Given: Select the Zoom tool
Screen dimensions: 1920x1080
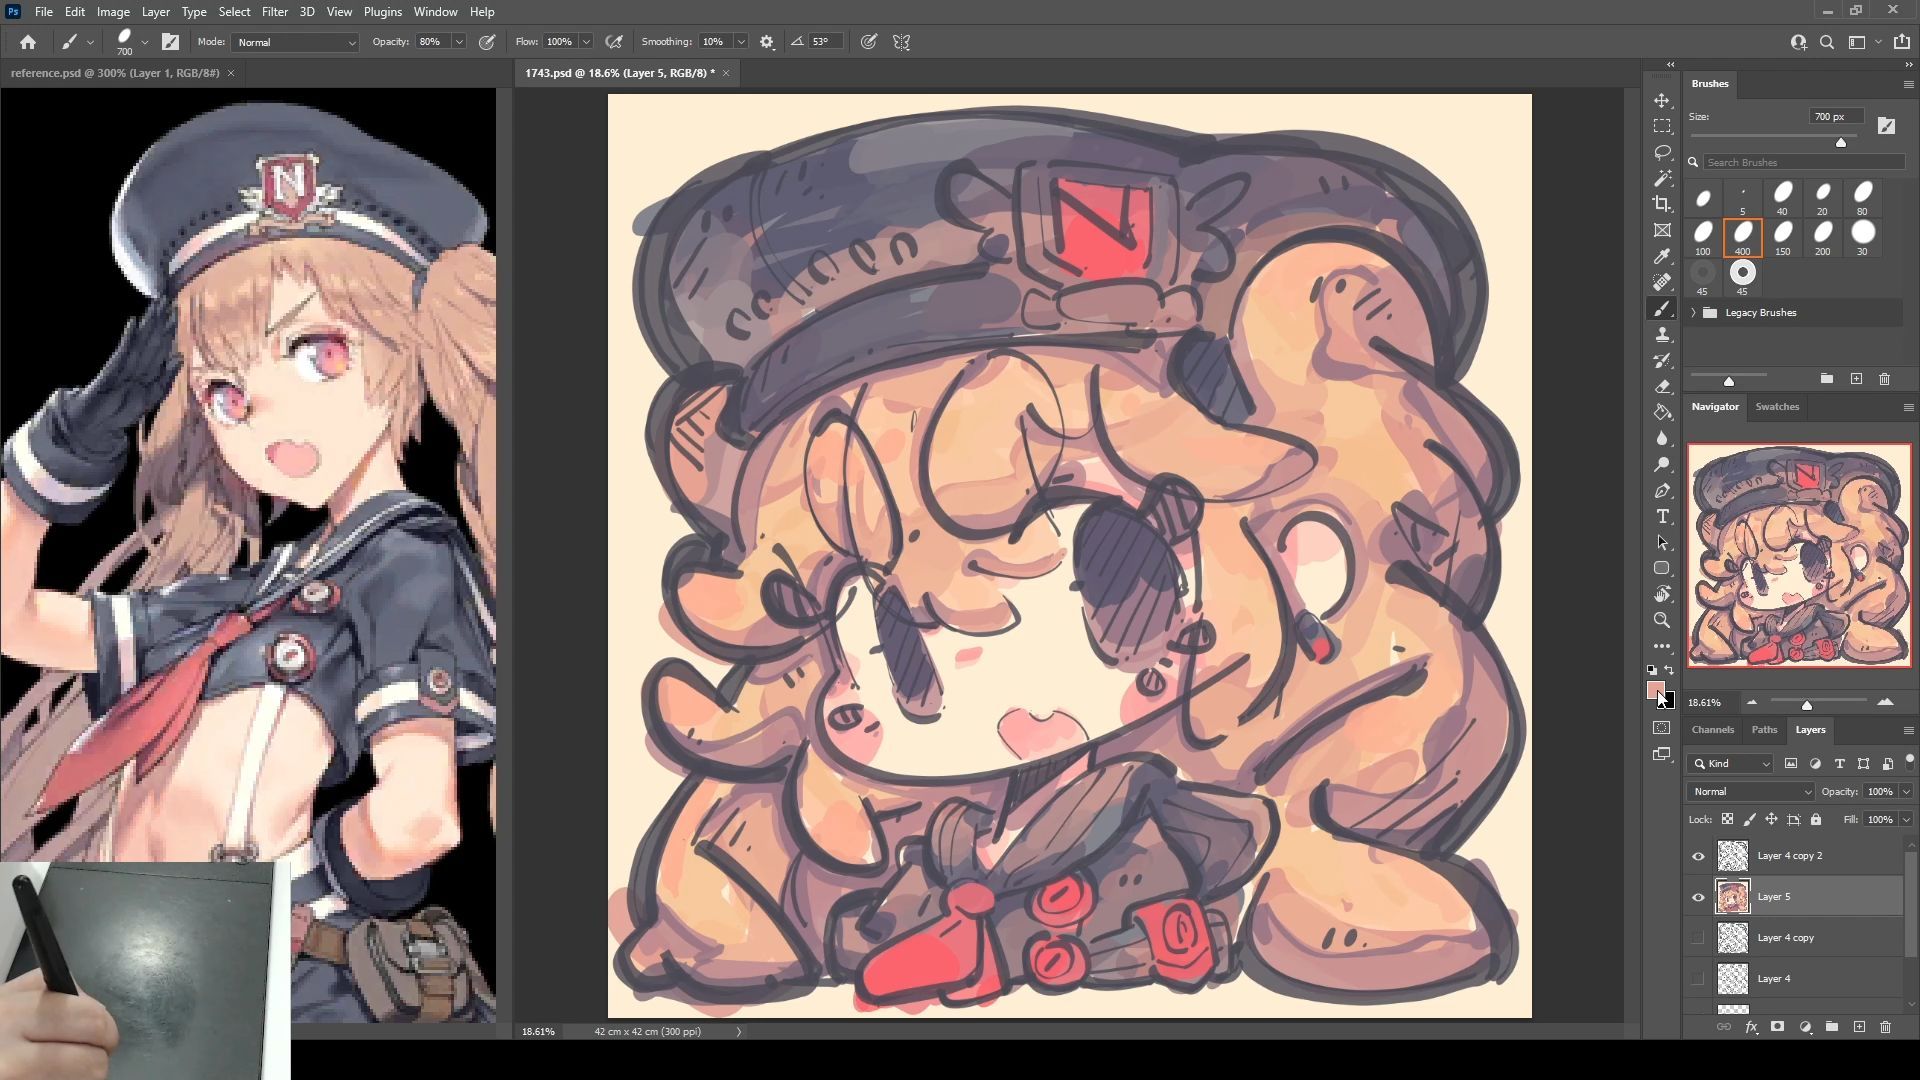Looking at the screenshot, I should (x=1662, y=620).
